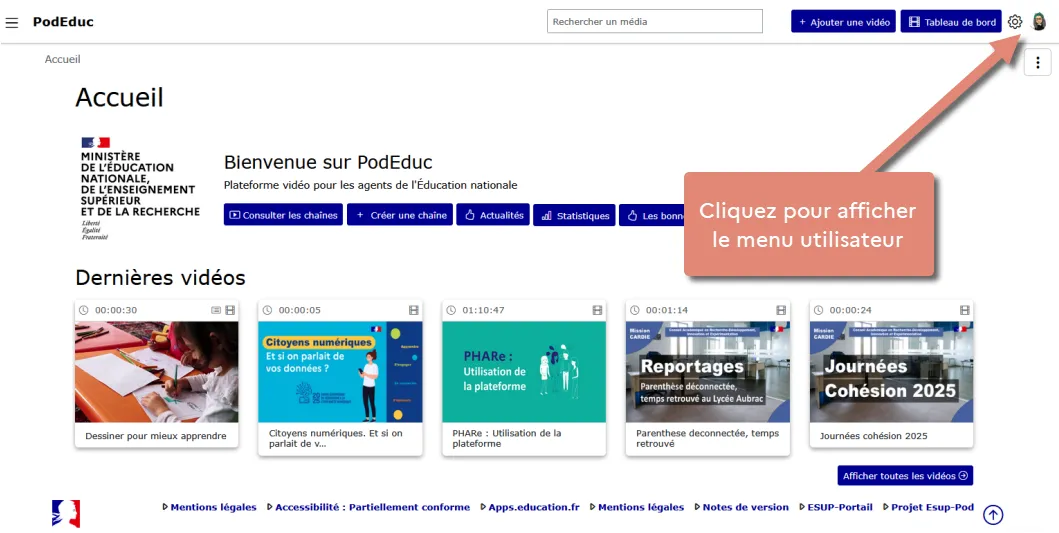Click the clock icon beside 01:10:47
The image size is (1059, 533).
coord(451,310)
